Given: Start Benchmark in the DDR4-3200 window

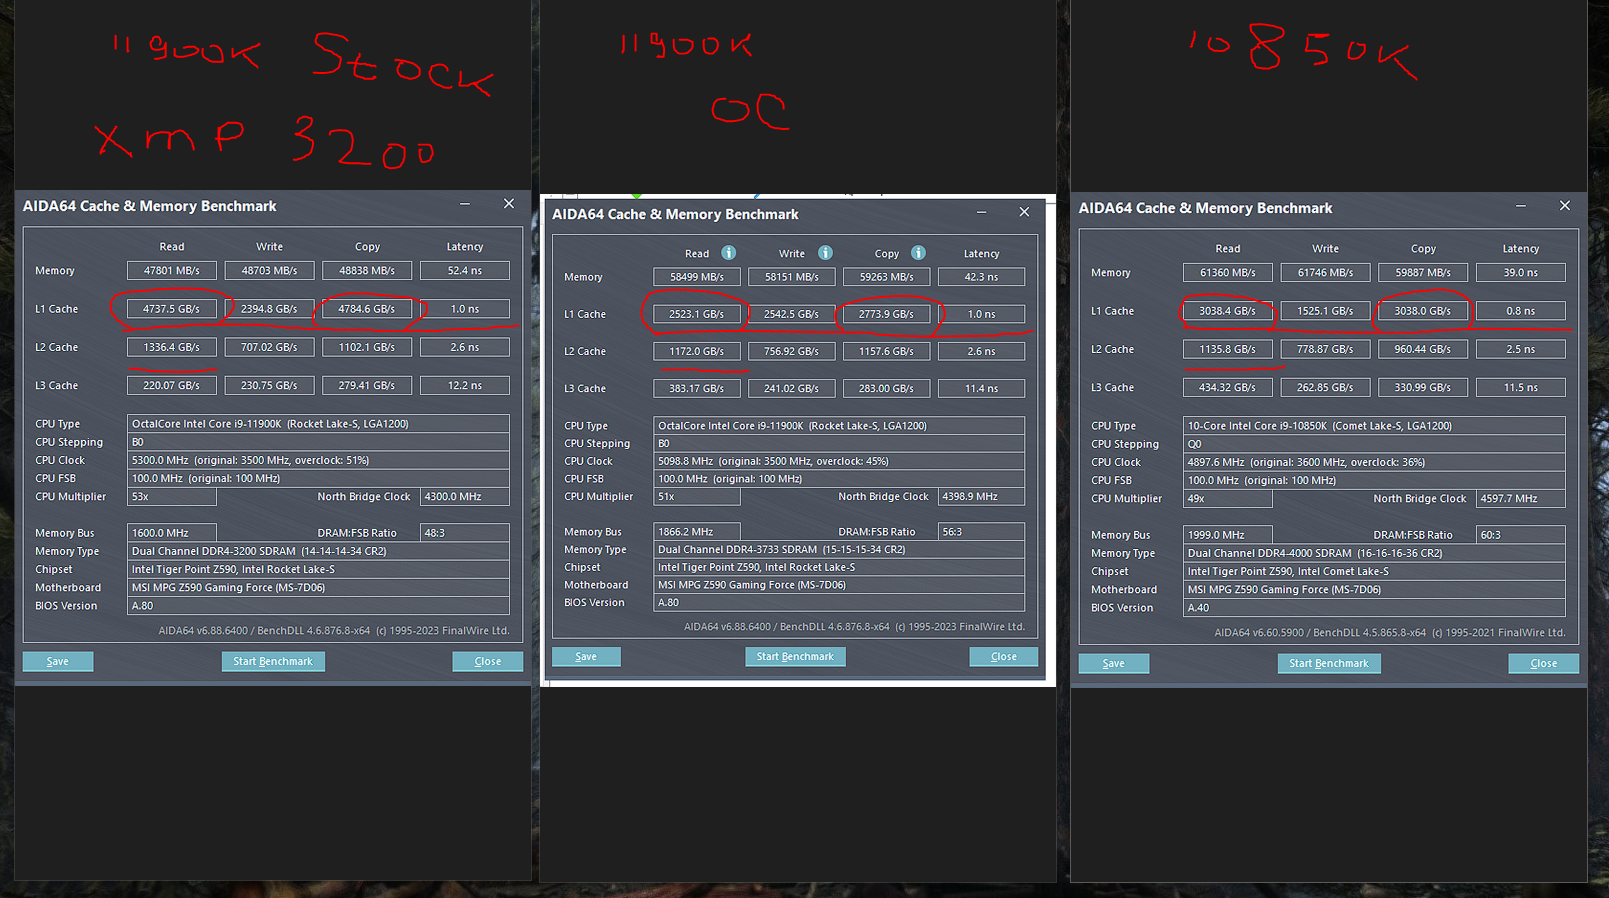Looking at the screenshot, I should (273, 661).
